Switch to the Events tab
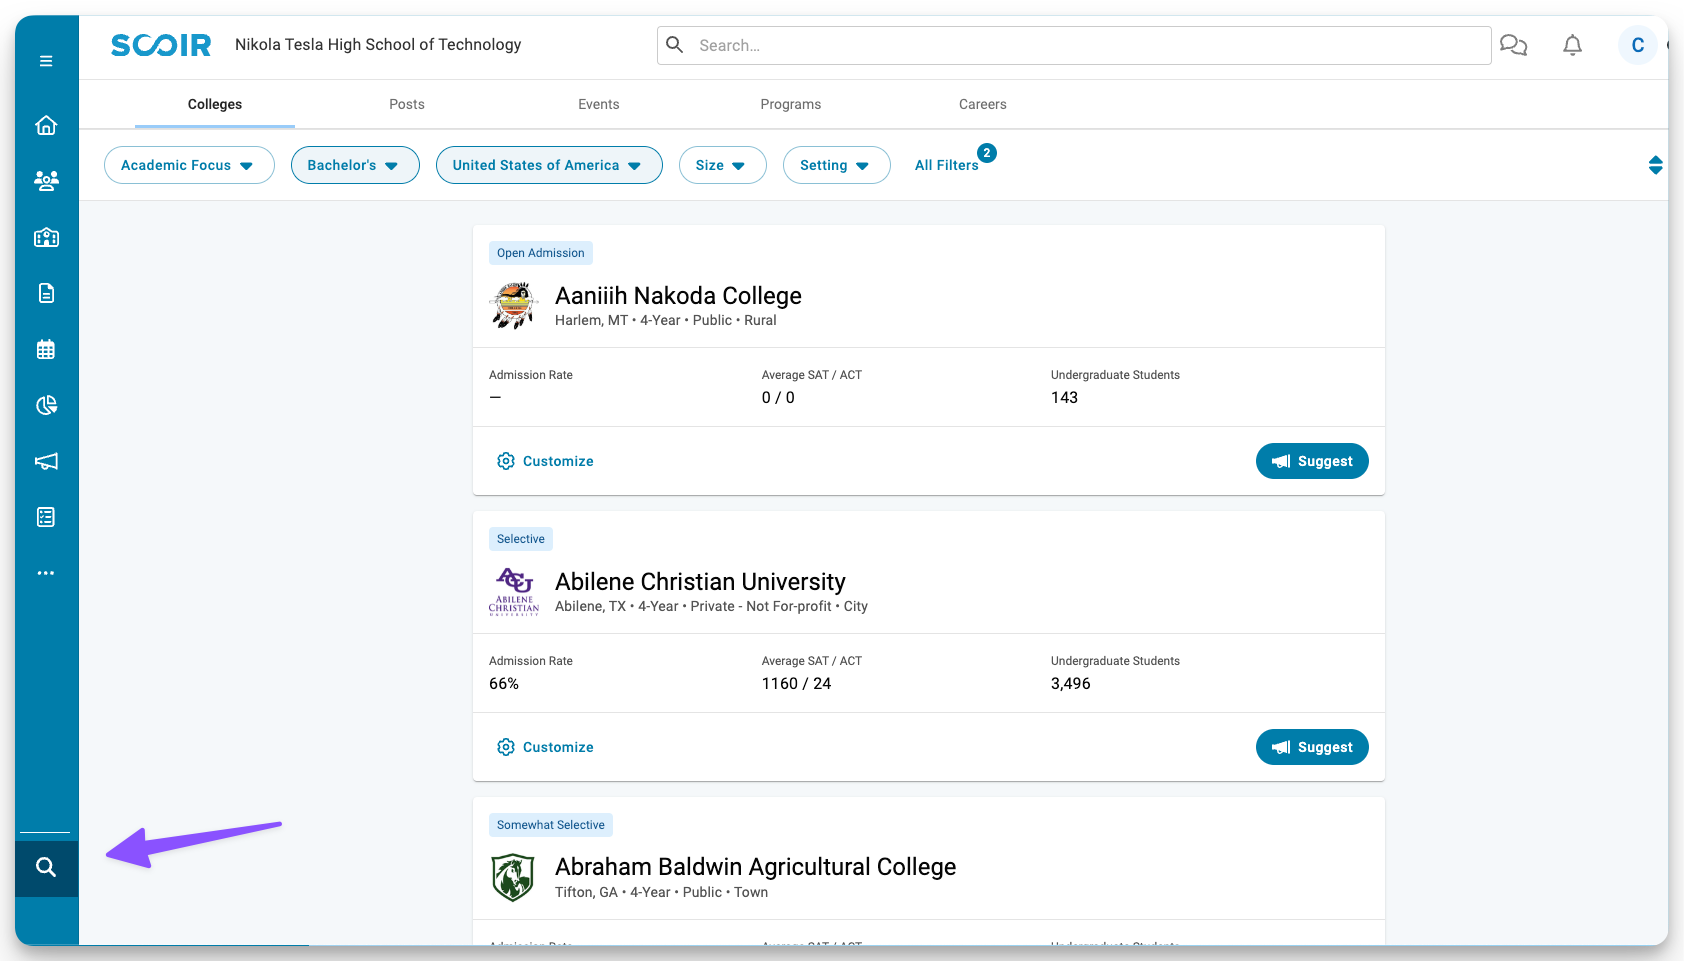This screenshot has height=961, width=1684. (x=599, y=104)
